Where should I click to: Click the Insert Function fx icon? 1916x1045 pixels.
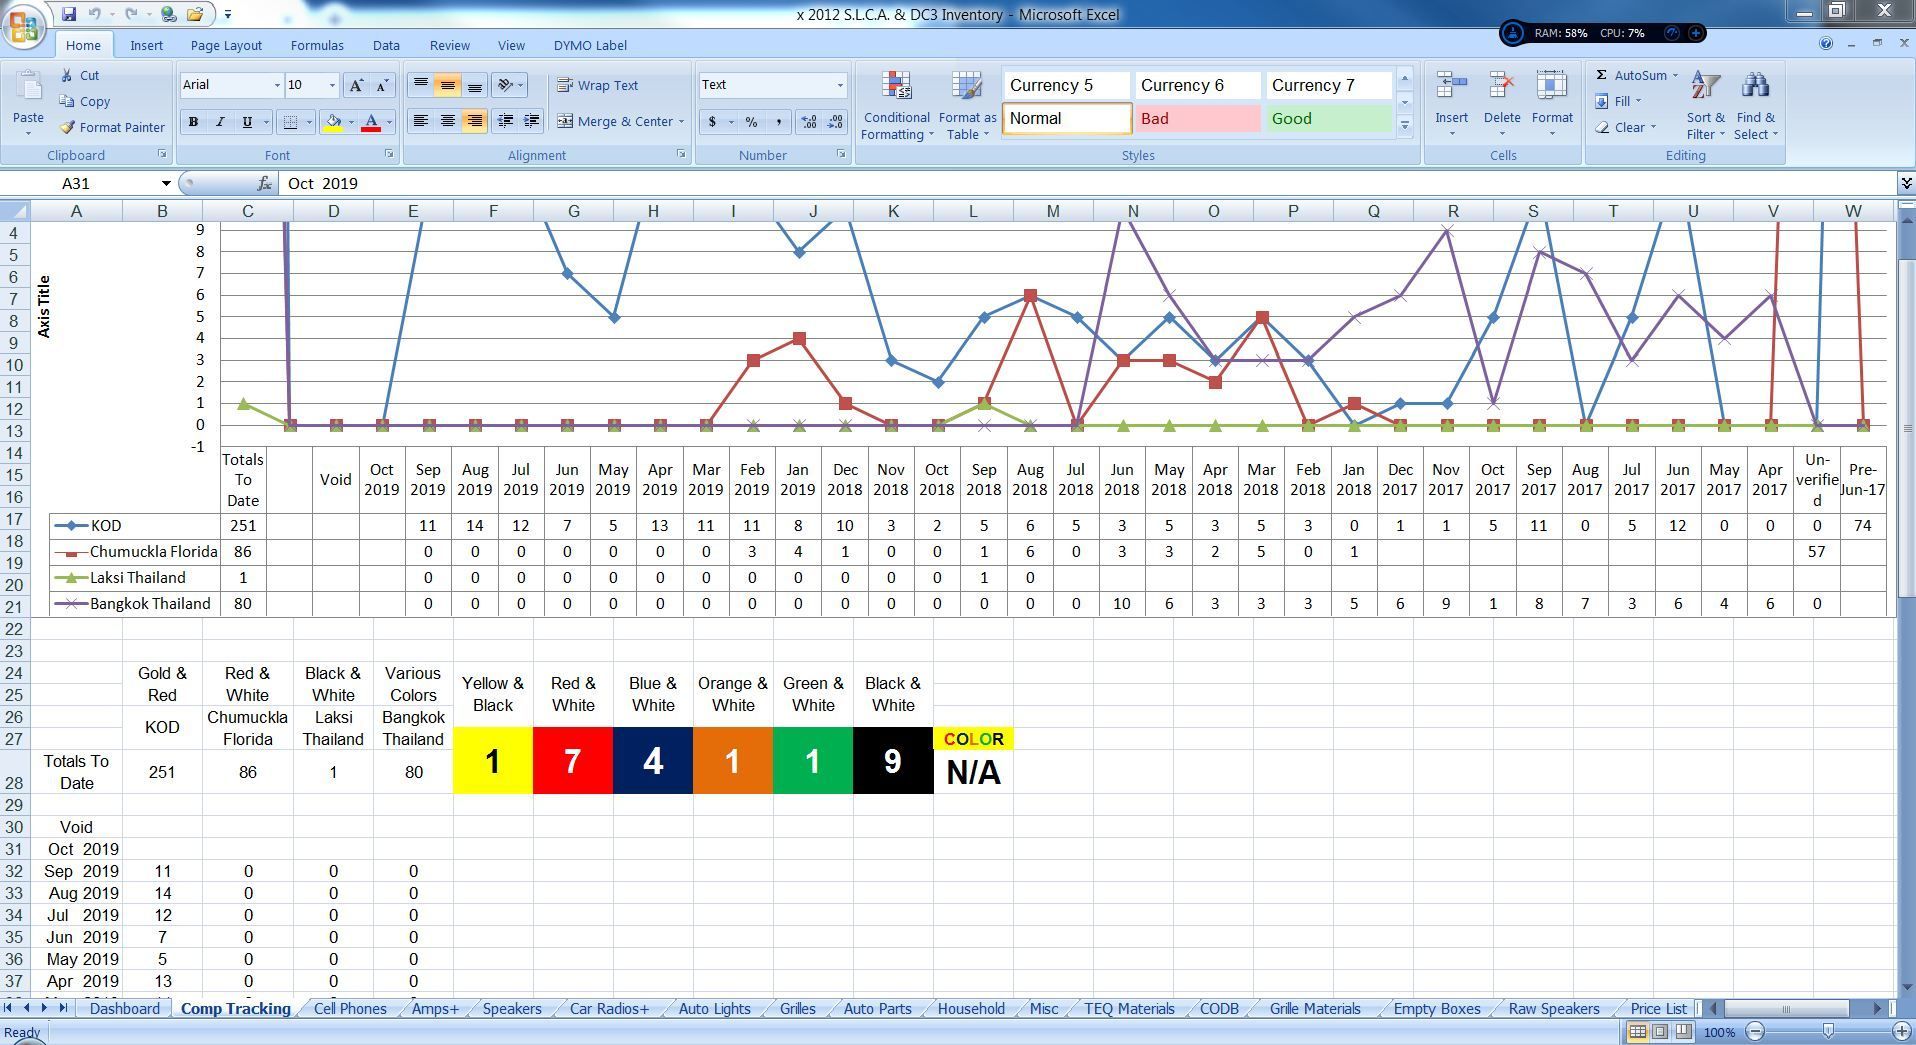pos(263,183)
